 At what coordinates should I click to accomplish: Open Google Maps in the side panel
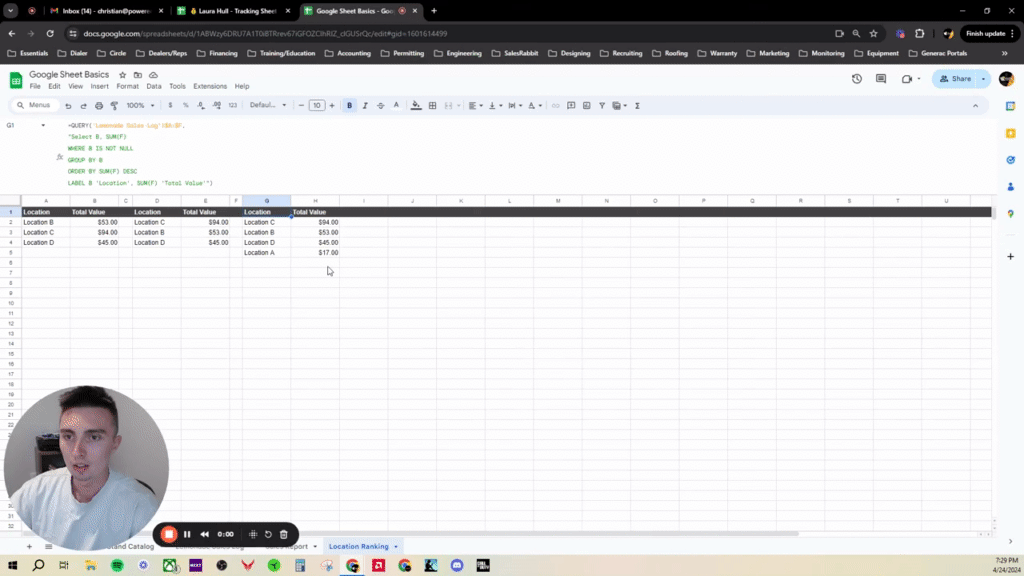click(1011, 212)
